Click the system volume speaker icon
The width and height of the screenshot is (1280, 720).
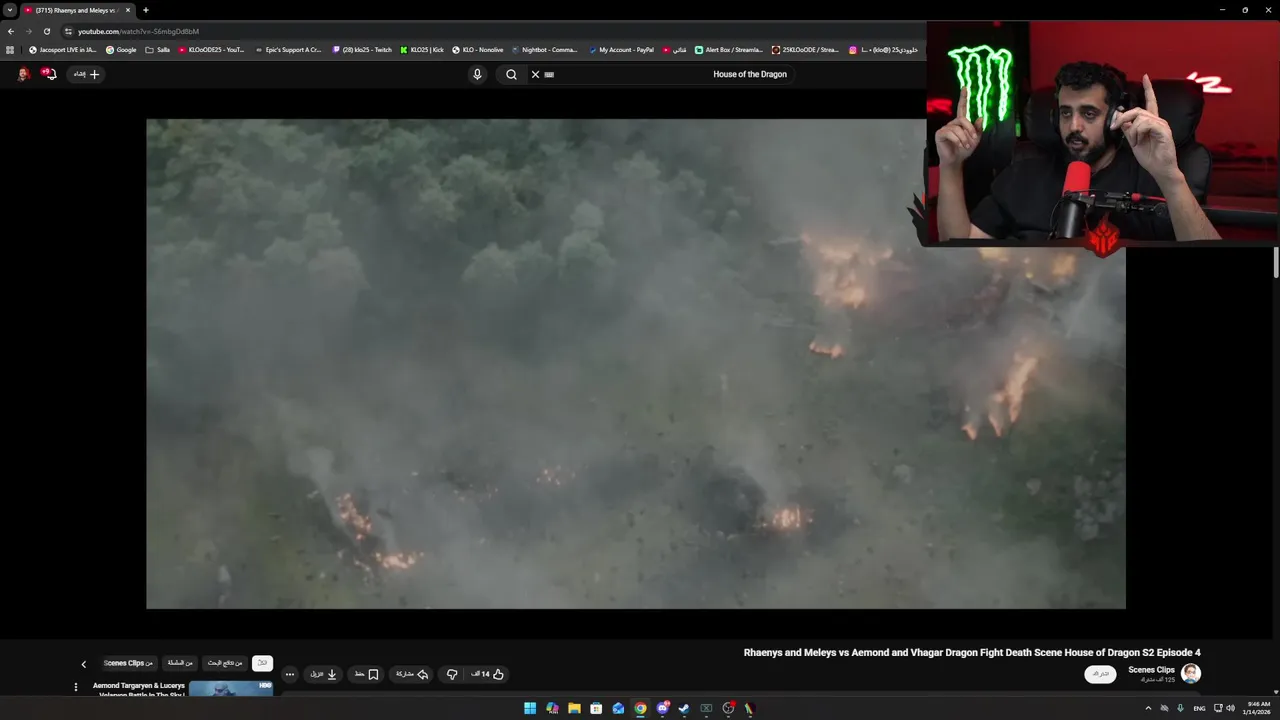point(1230,708)
